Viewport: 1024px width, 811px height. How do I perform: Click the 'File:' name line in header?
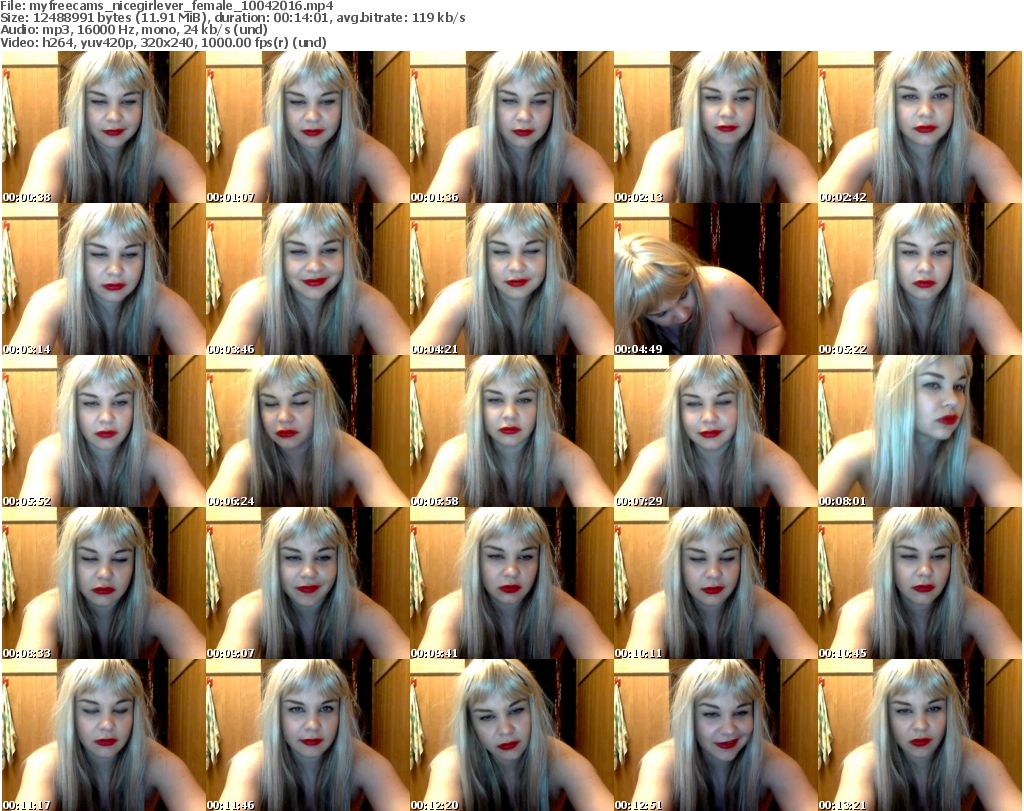(167, 6)
